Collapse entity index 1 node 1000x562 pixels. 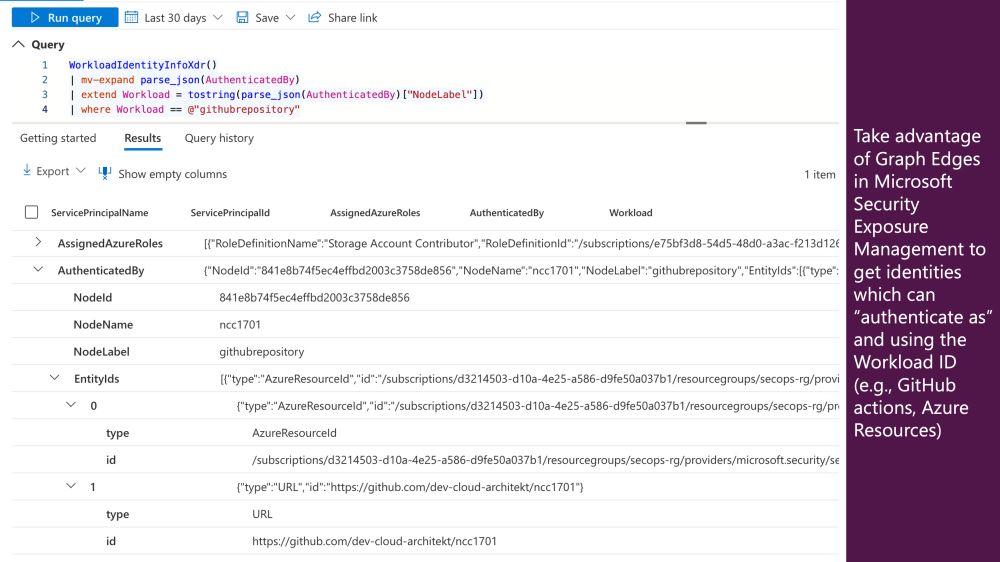(71, 485)
